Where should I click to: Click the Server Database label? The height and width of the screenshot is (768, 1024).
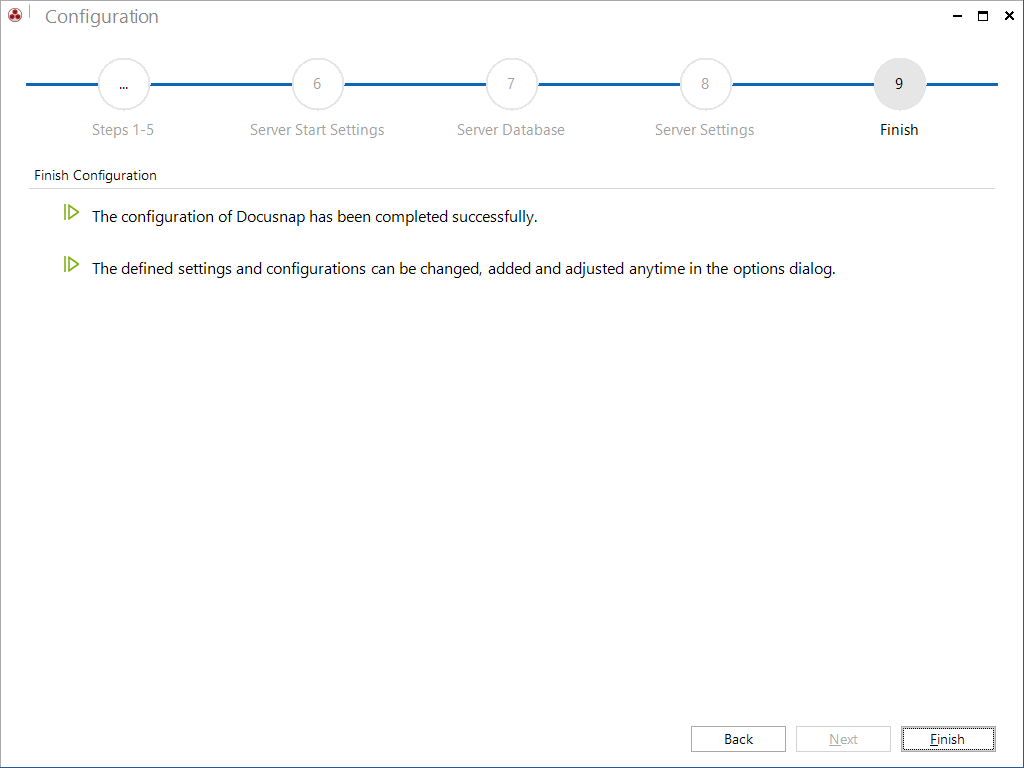(x=511, y=130)
